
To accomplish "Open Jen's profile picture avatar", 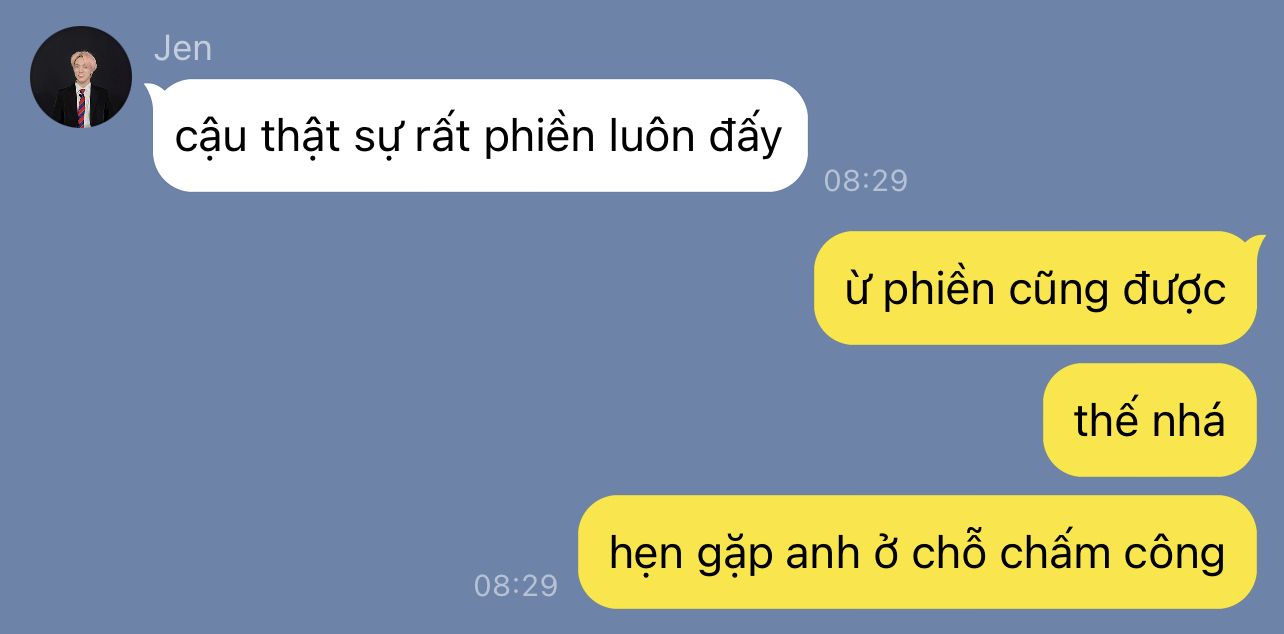I will tap(81, 77).
